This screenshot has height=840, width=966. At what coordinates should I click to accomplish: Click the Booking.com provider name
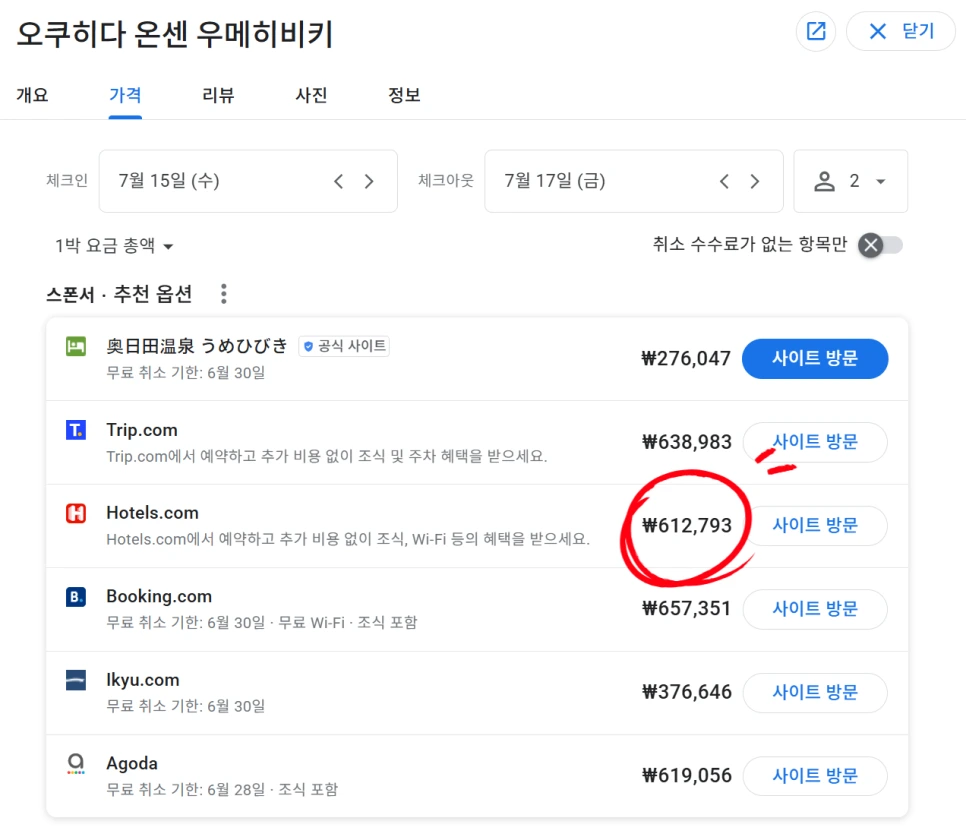[x=159, y=597]
